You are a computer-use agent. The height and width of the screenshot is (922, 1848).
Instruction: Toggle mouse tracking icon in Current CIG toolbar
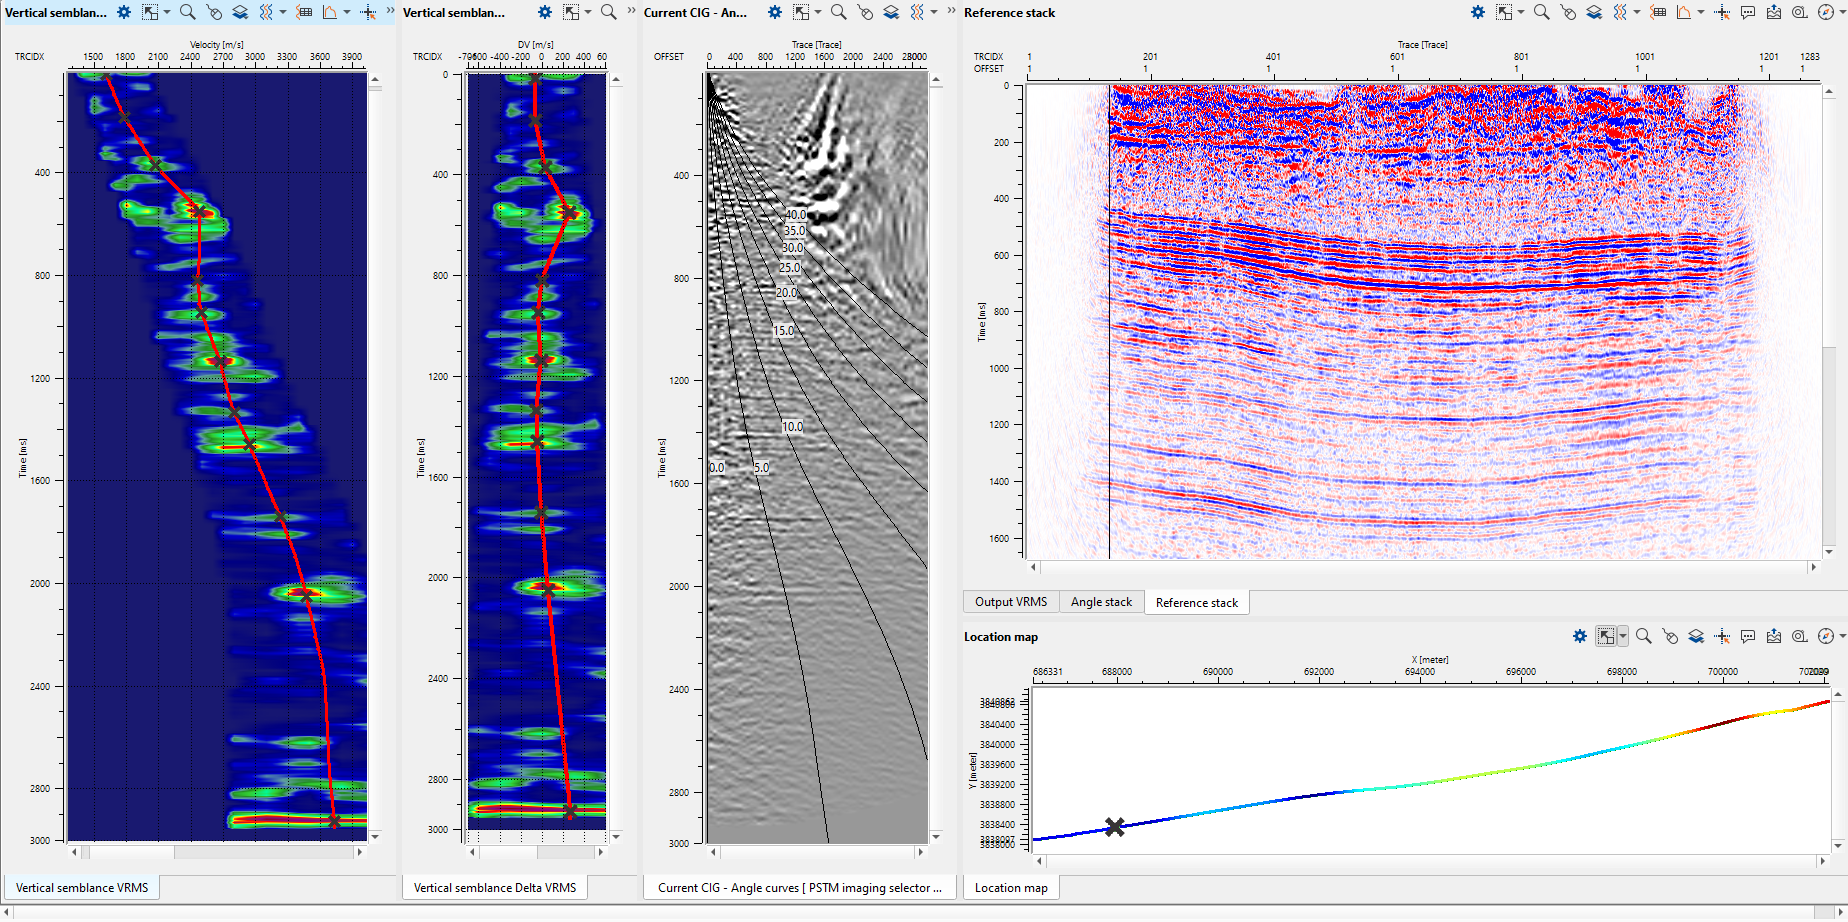click(x=865, y=13)
